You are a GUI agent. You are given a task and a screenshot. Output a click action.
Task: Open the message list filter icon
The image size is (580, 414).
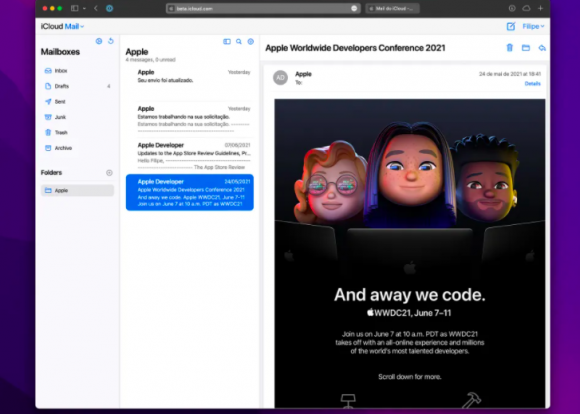click(251, 41)
